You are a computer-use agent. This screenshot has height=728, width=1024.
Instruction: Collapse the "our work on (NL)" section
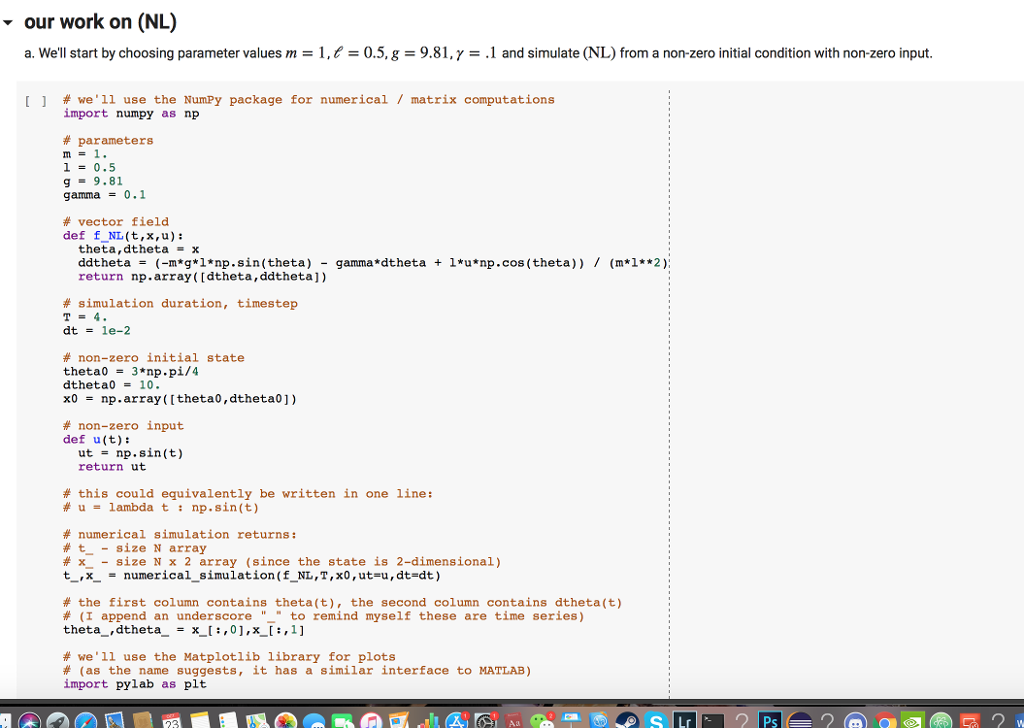click(10, 21)
